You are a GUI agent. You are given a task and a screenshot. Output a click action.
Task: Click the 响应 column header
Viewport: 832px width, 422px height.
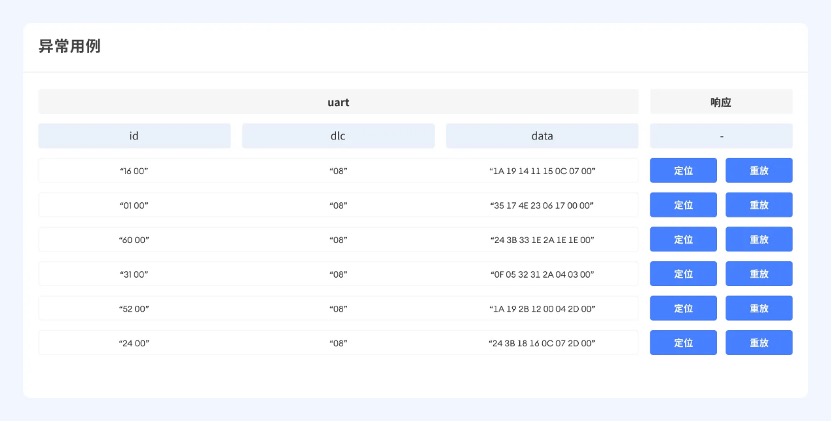pos(721,102)
